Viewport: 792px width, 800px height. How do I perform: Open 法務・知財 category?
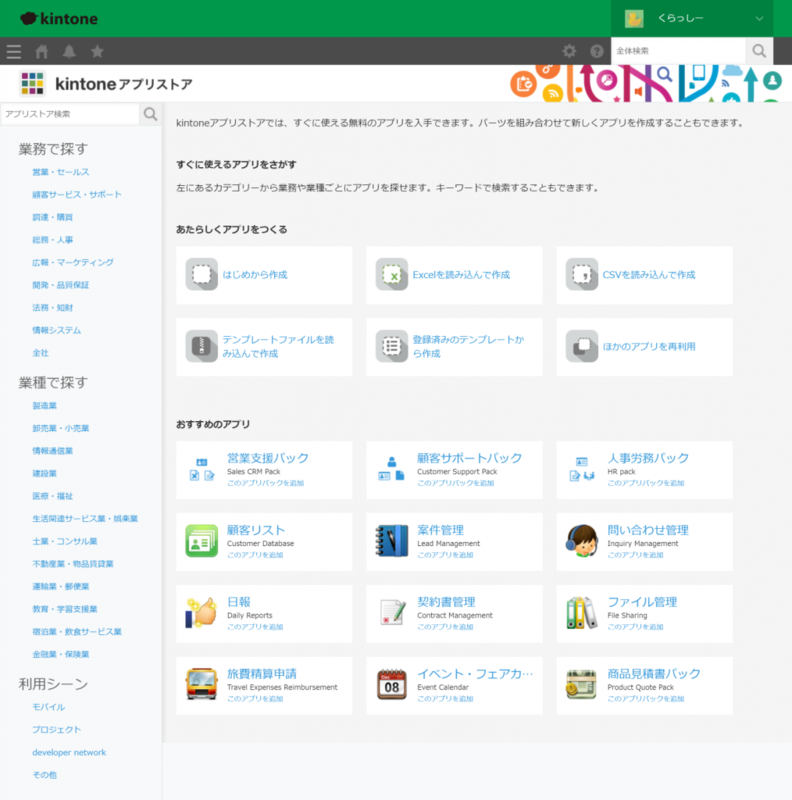(x=53, y=308)
